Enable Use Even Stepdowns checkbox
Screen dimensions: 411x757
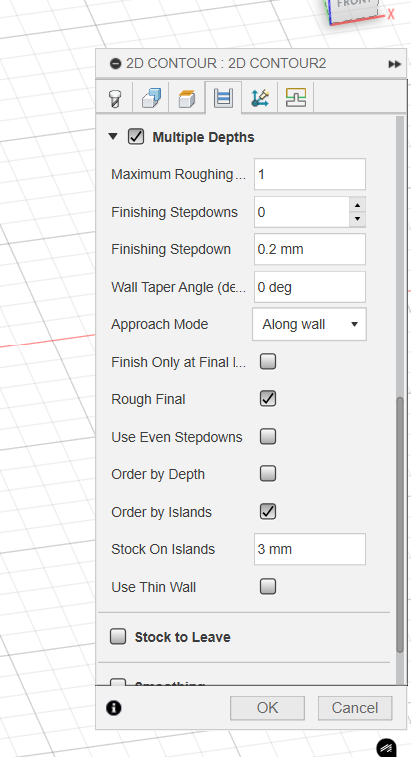[268, 436]
